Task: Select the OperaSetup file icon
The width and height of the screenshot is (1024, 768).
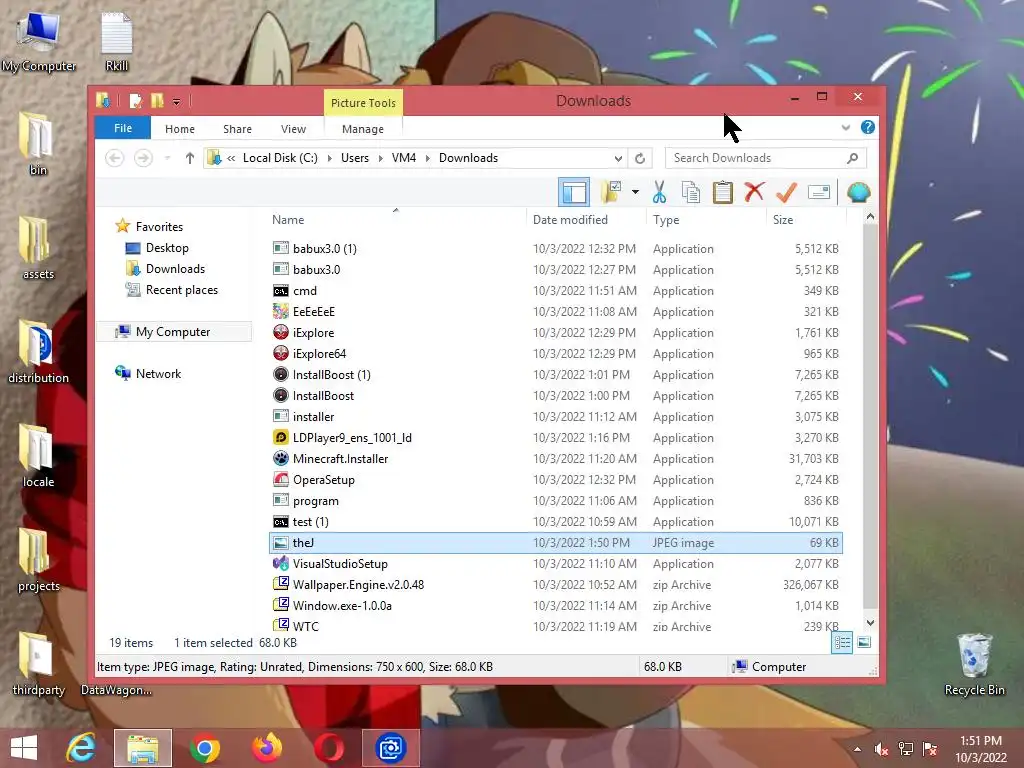Action: 281,479
